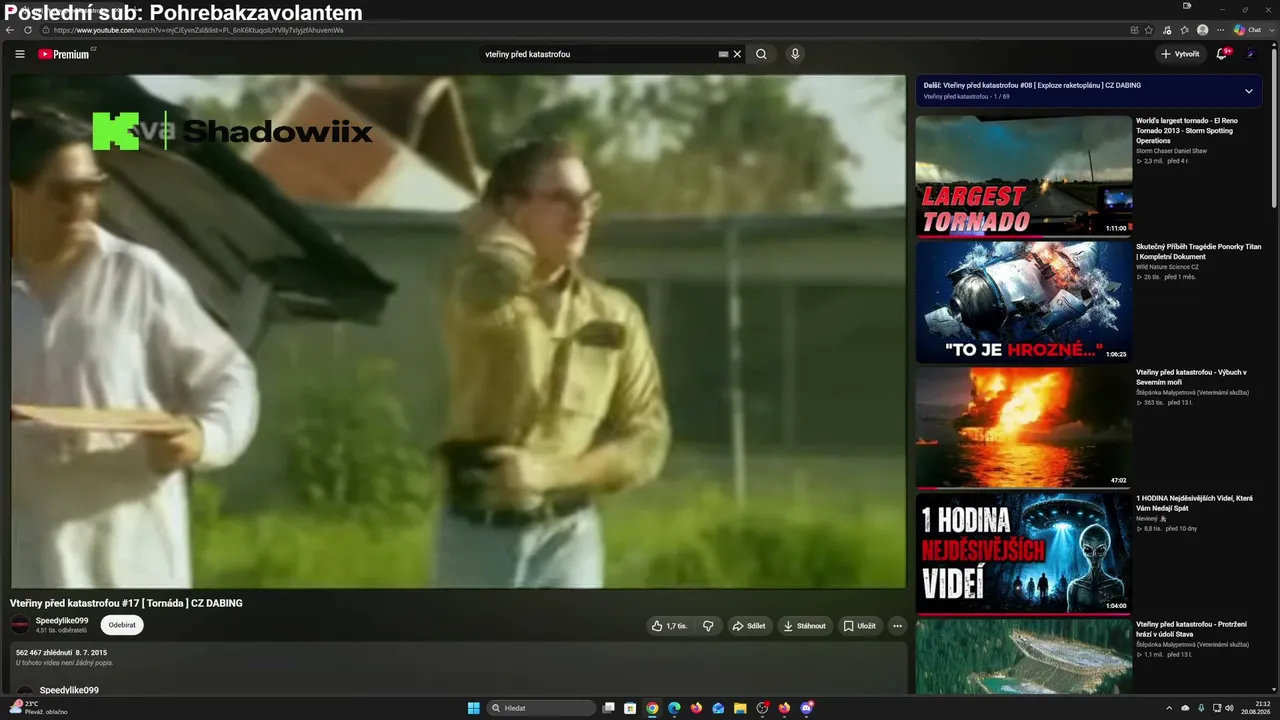Screen dimensions: 1280x720
Task: Open the tray microphone icon
Action: [1201, 708]
